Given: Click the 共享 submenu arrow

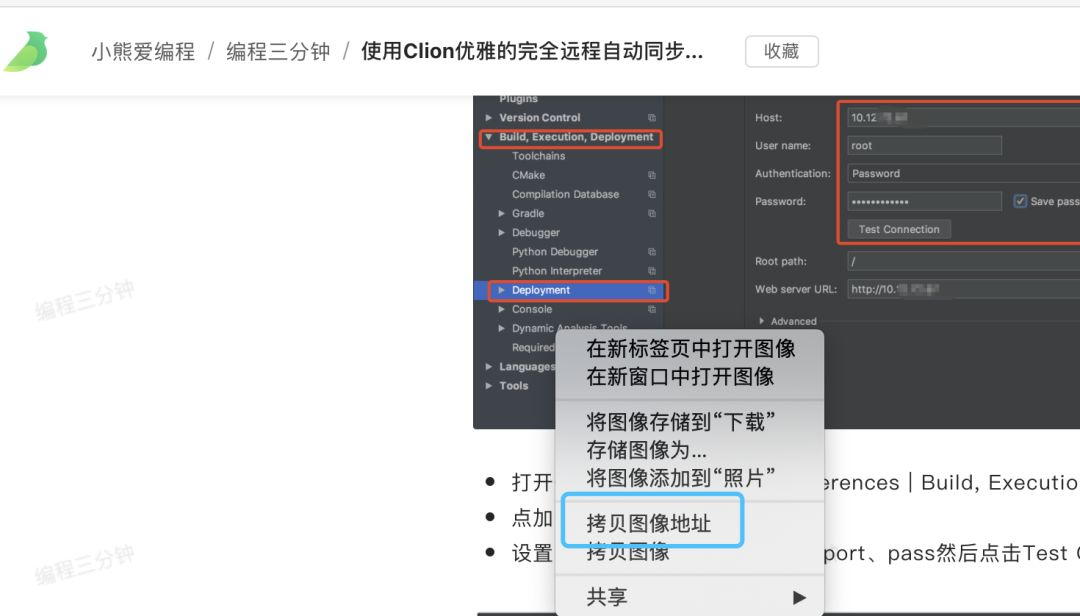Looking at the screenshot, I should click(x=799, y=597).
